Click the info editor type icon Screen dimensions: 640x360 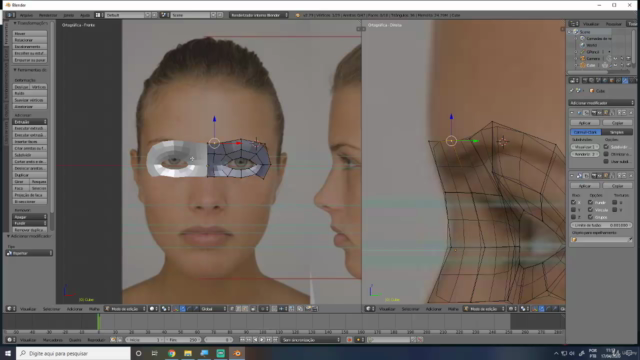click(x=10, y=15)
